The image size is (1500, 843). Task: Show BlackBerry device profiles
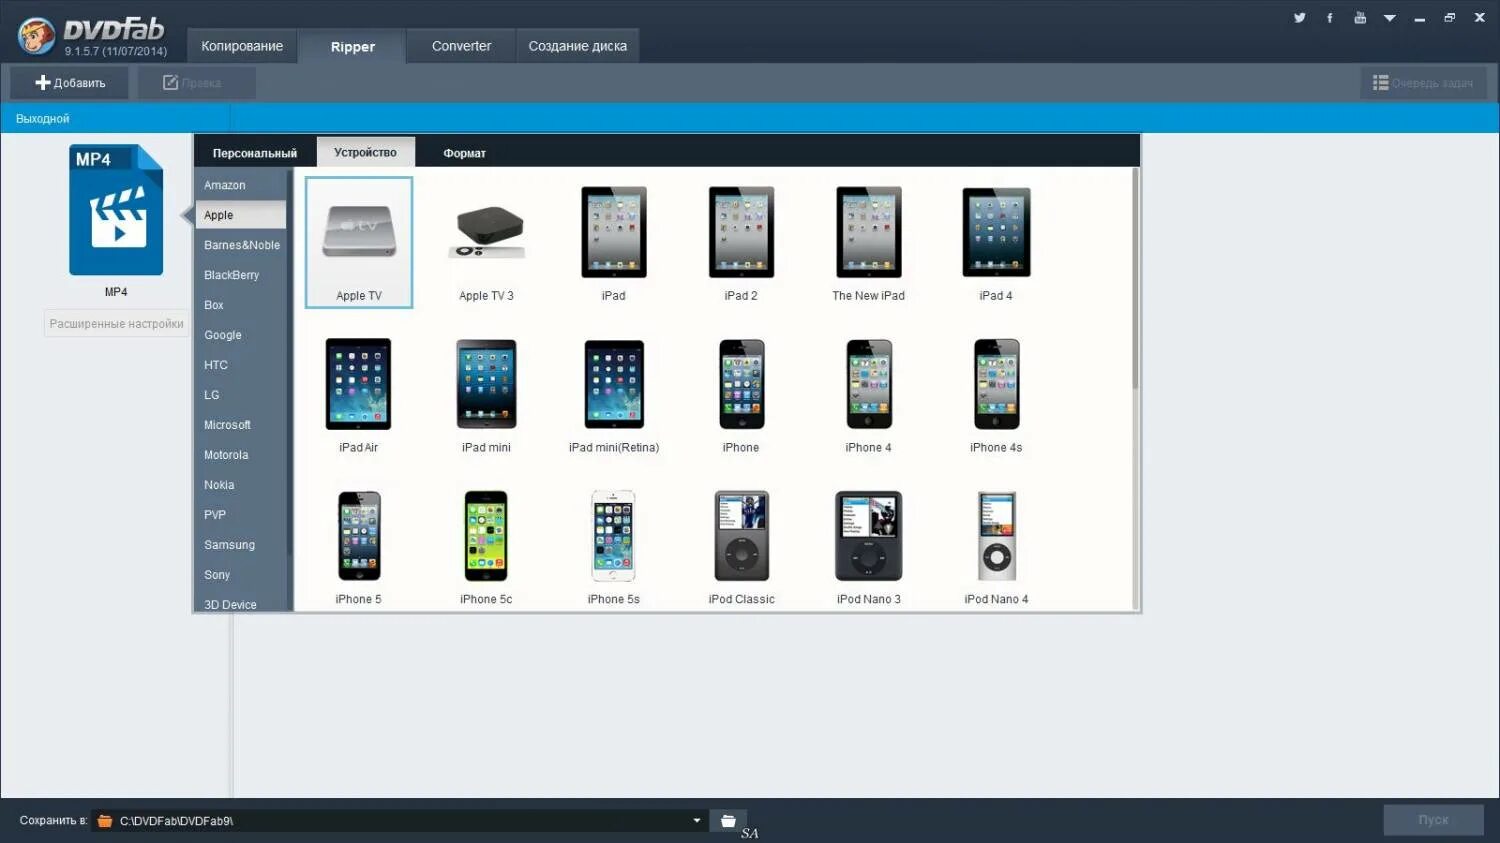[x=231, y=274]
